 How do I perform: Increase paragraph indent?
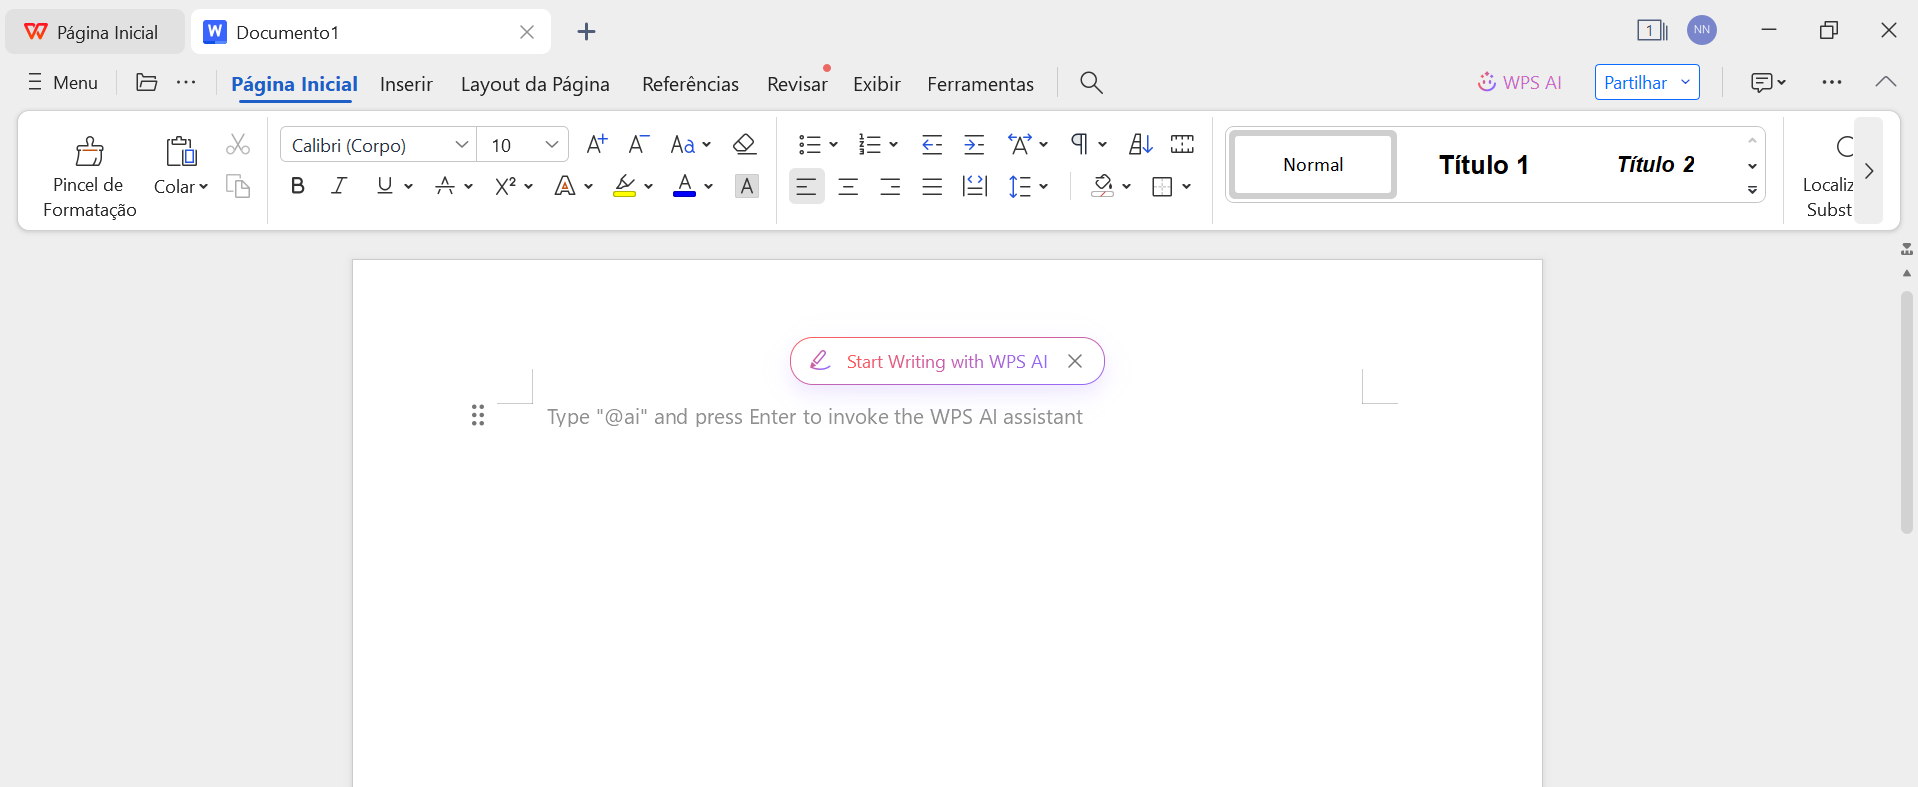974,145
